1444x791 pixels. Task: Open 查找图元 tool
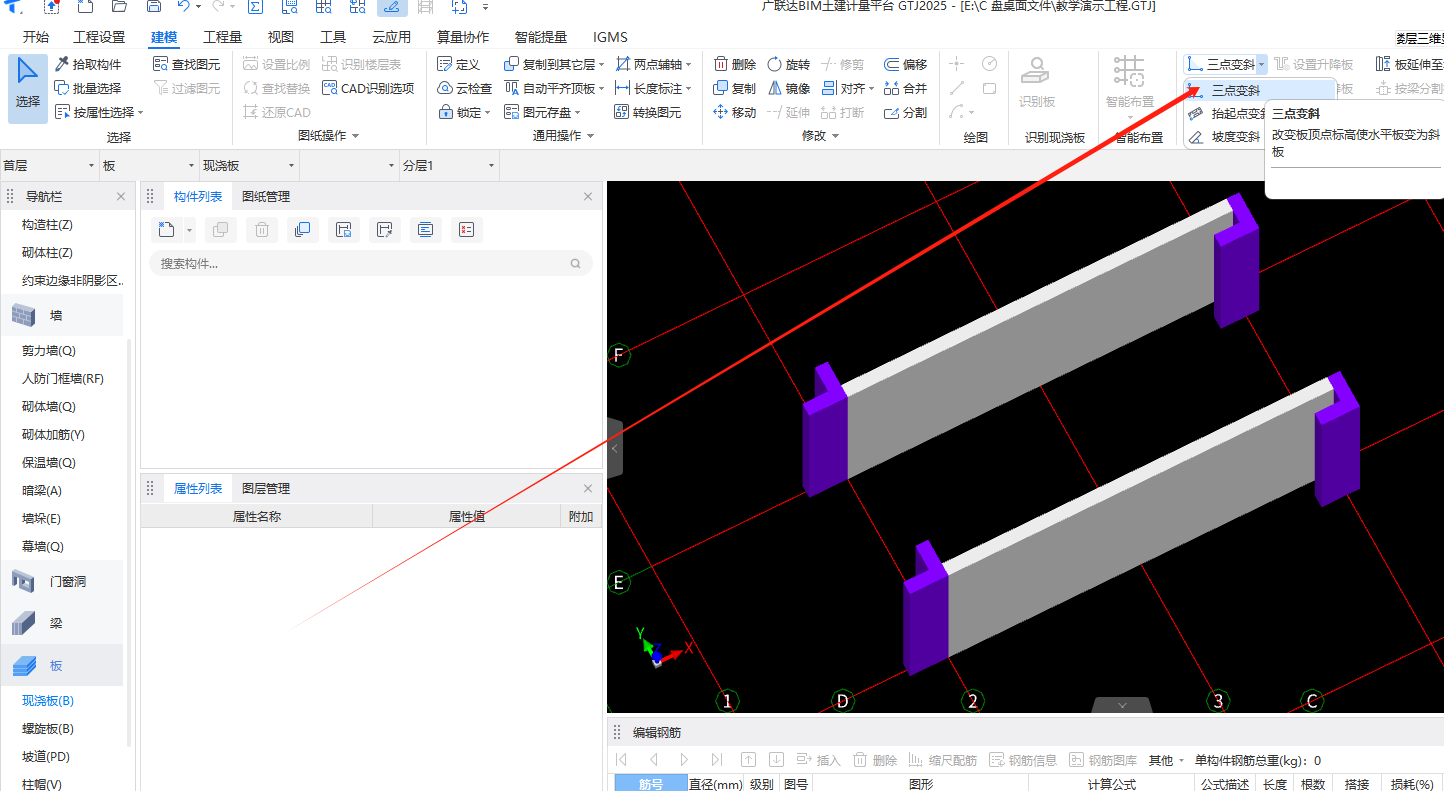click(x=187, y=64)
